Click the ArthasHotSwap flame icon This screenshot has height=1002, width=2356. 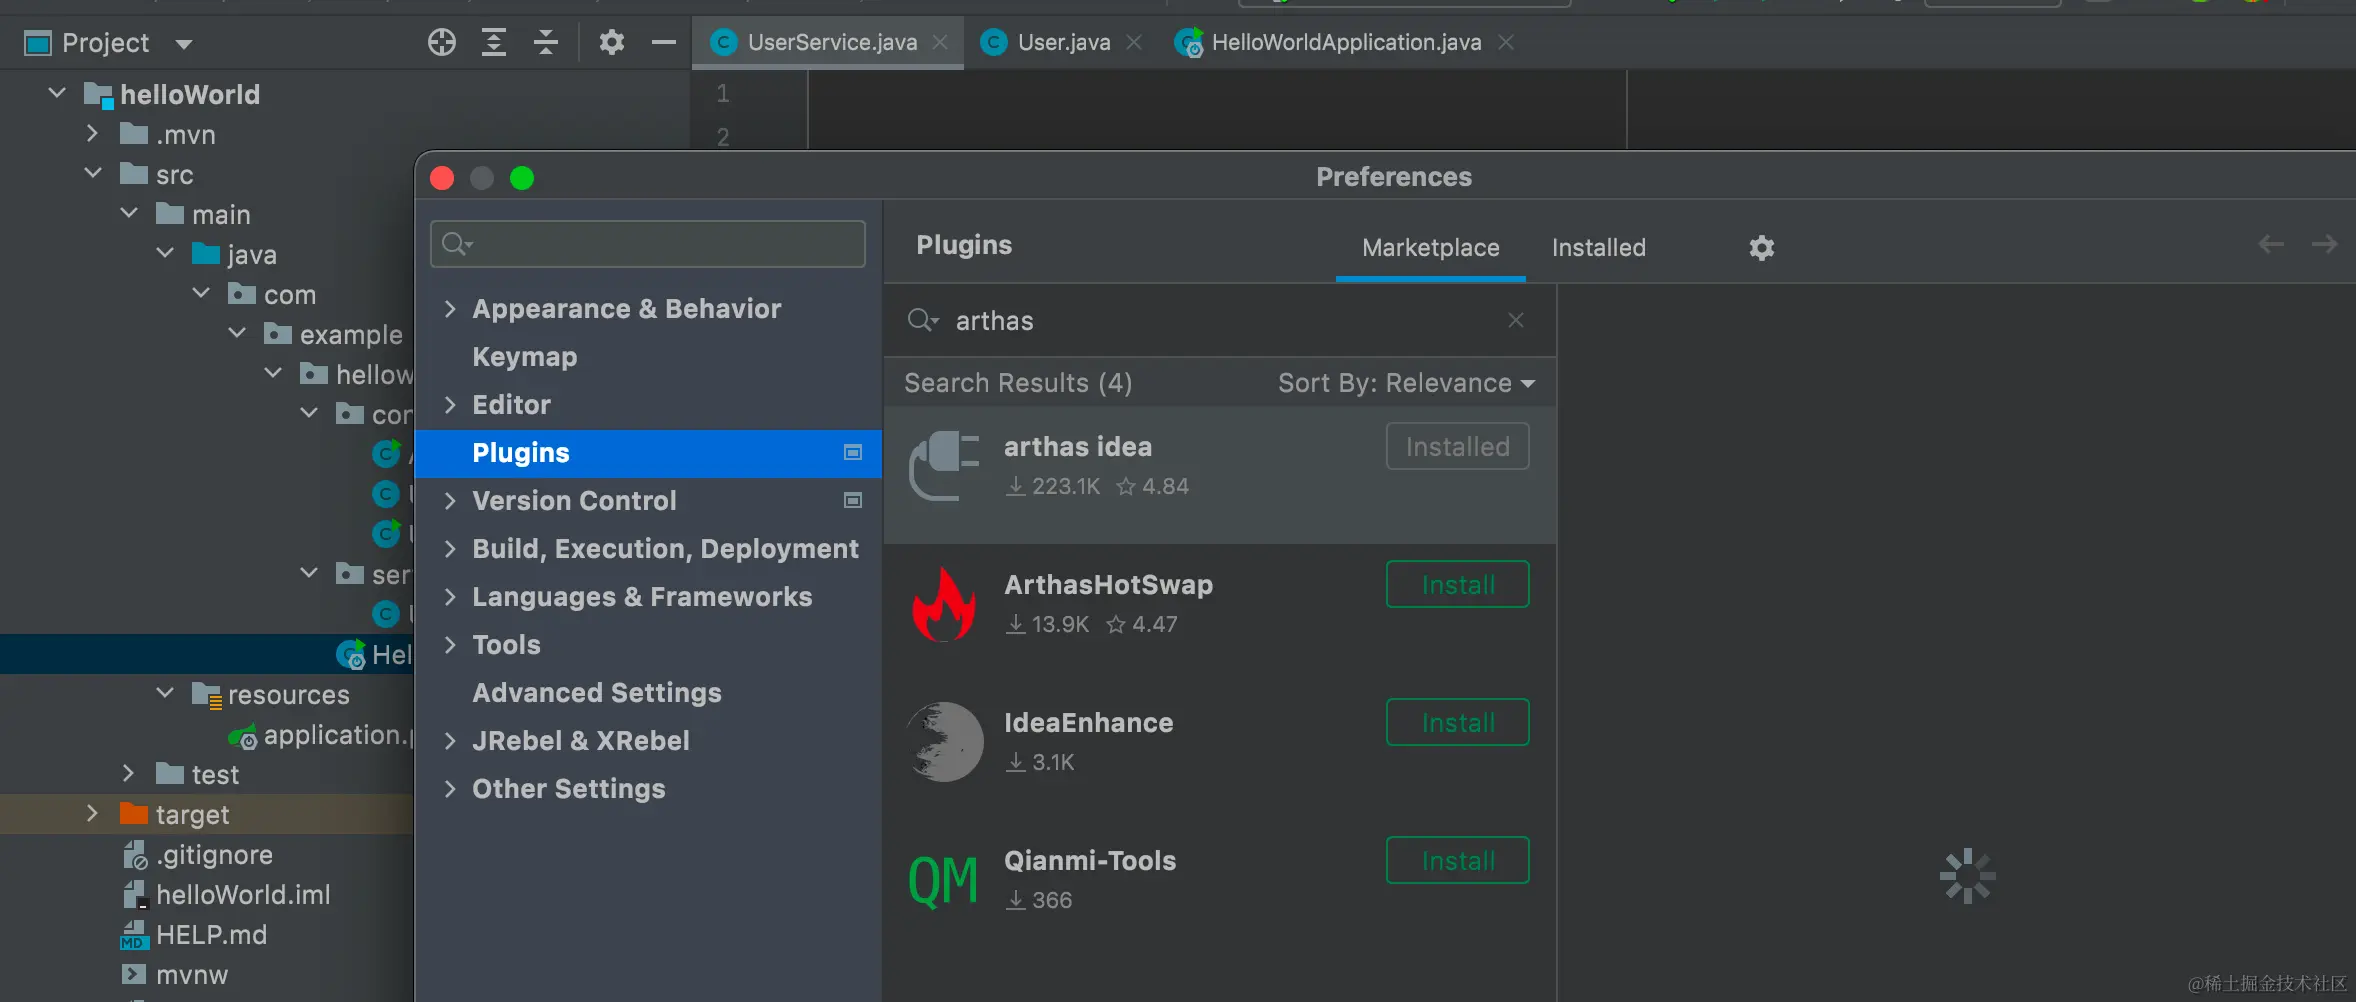coord(944,604)
